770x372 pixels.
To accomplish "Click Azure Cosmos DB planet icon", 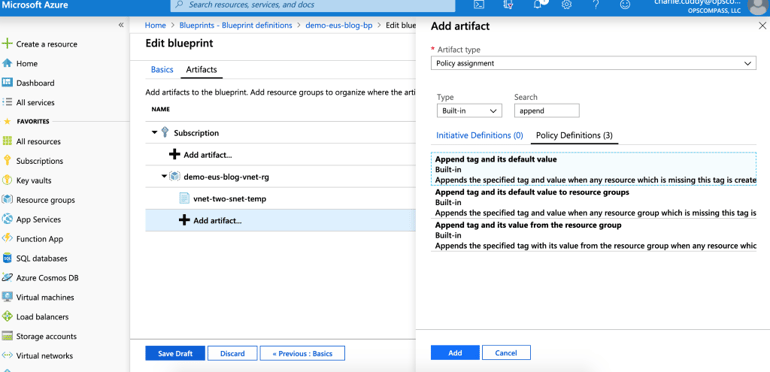I will pyautogui.click(x=7, y=277).
